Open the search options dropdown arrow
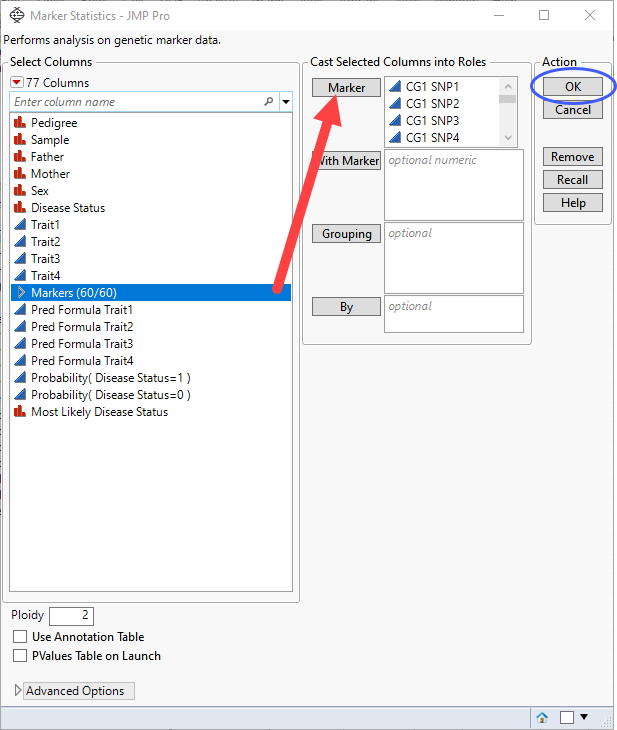Viewport: 617px width, 730px height. coord(286,101)
